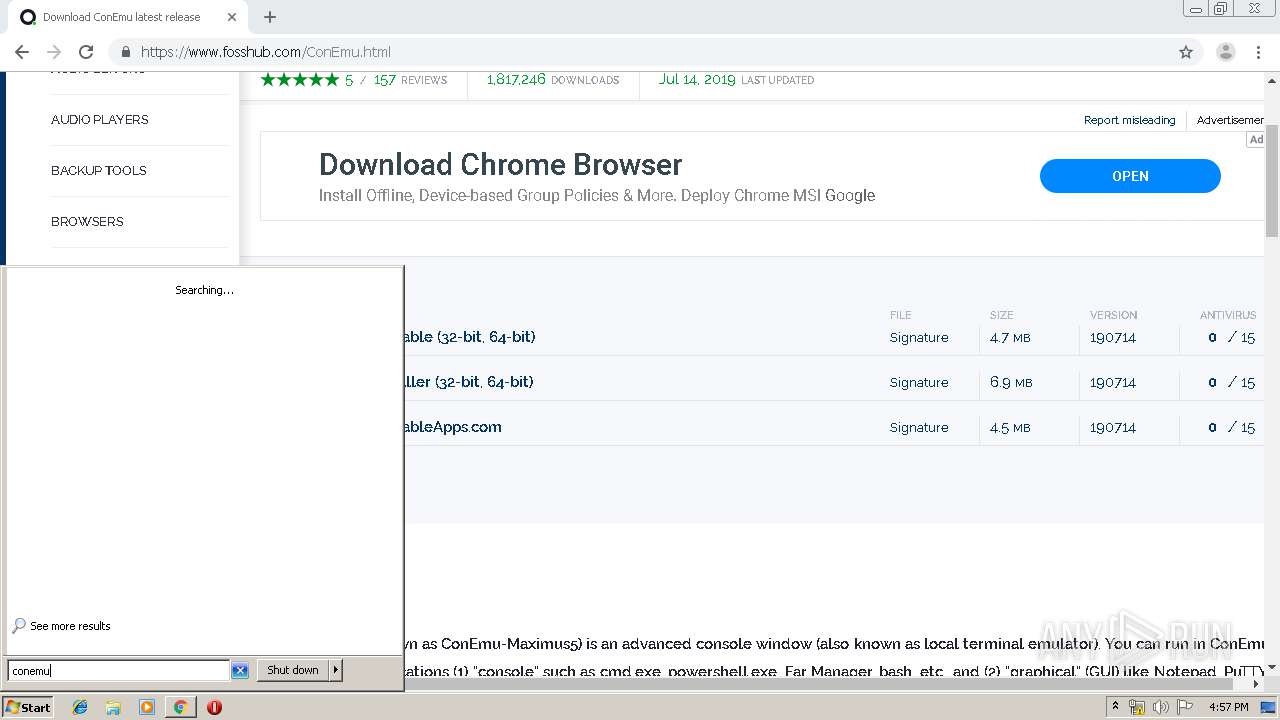Click the Start menu search box
This screenshot has width=1280, height=720.
118,671
